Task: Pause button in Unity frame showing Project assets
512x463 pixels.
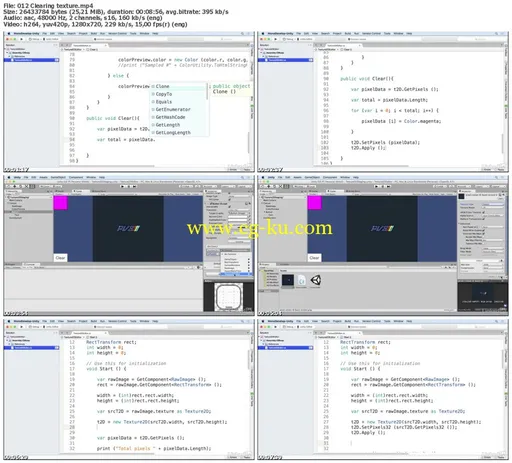Action: pos(382,186)
